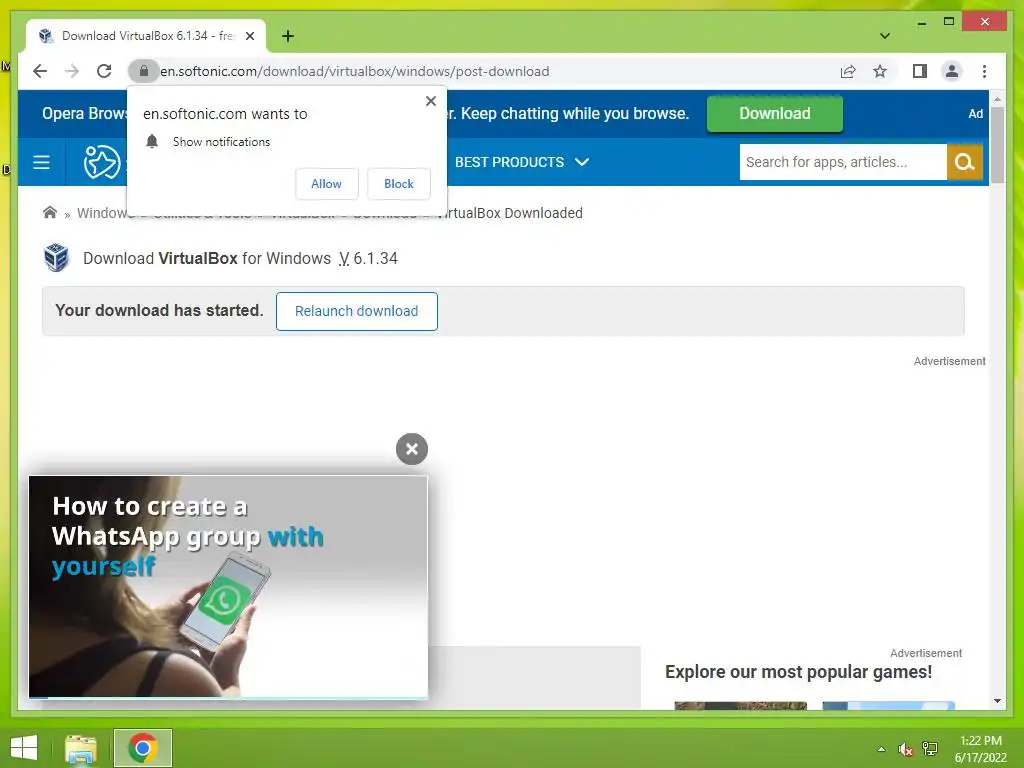
Task: Click the vertical scrollbar thumb
Action: click(997, 144)
